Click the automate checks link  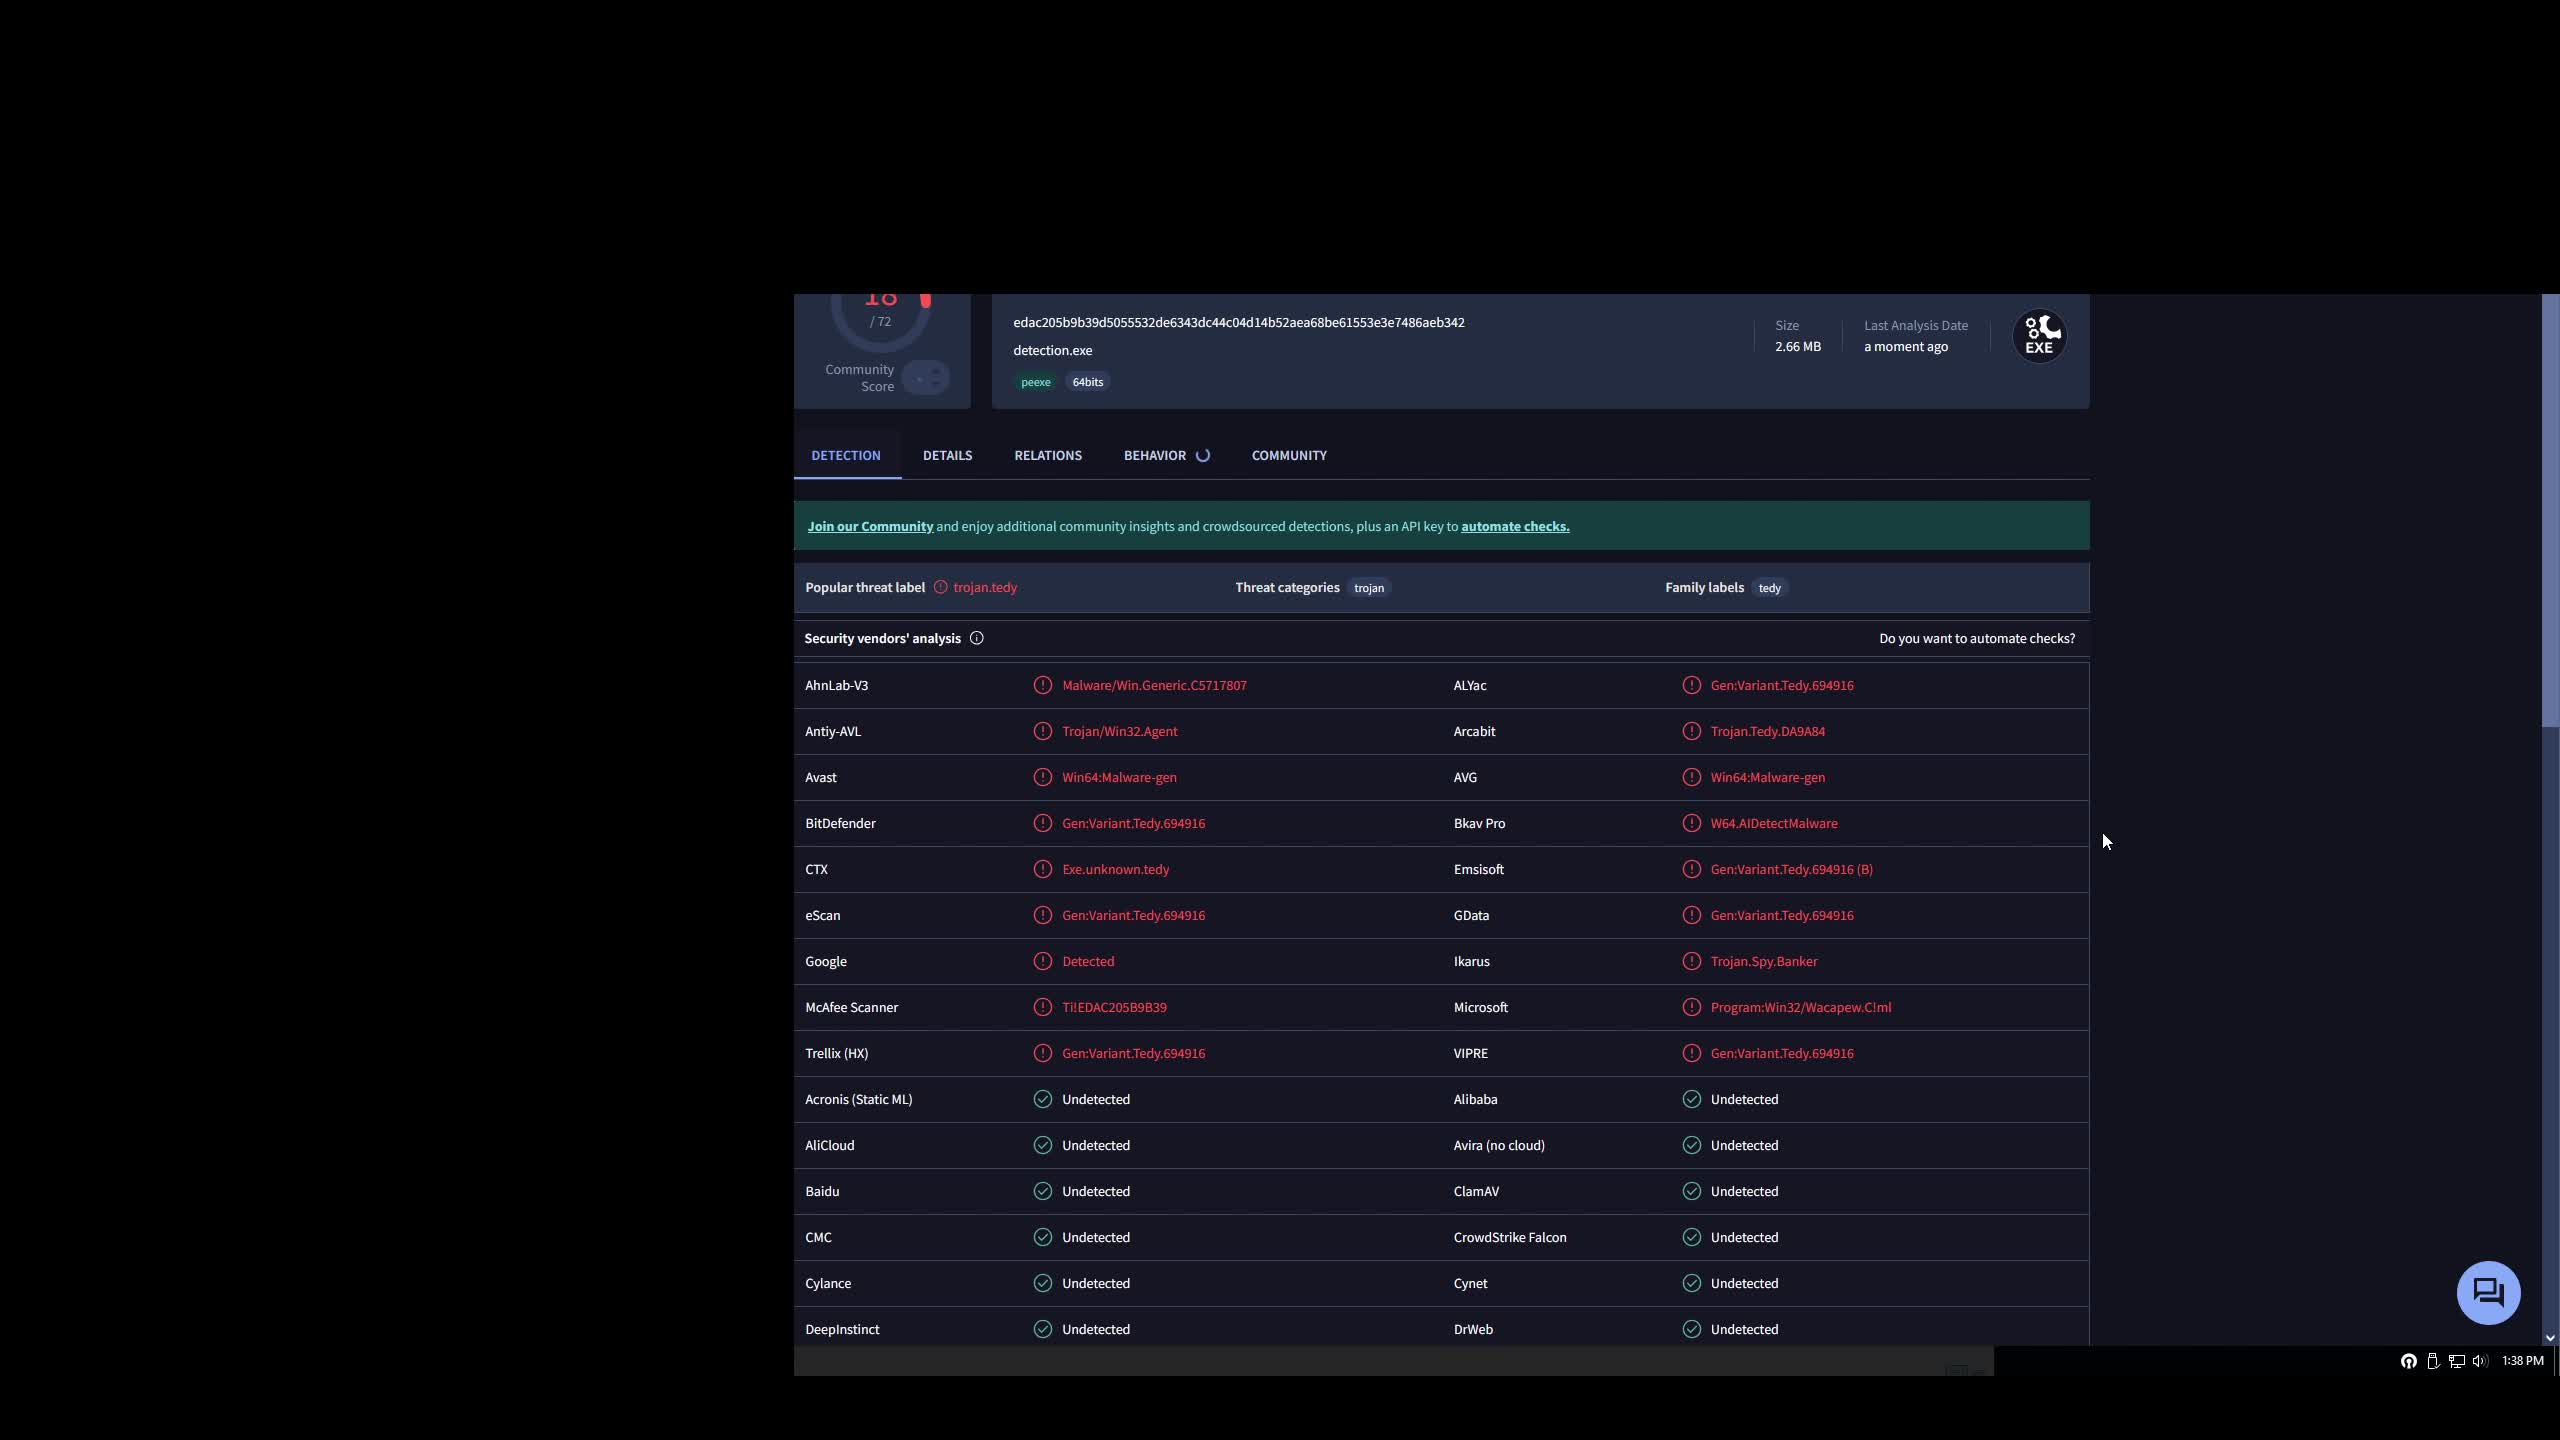pos(1514,526)
